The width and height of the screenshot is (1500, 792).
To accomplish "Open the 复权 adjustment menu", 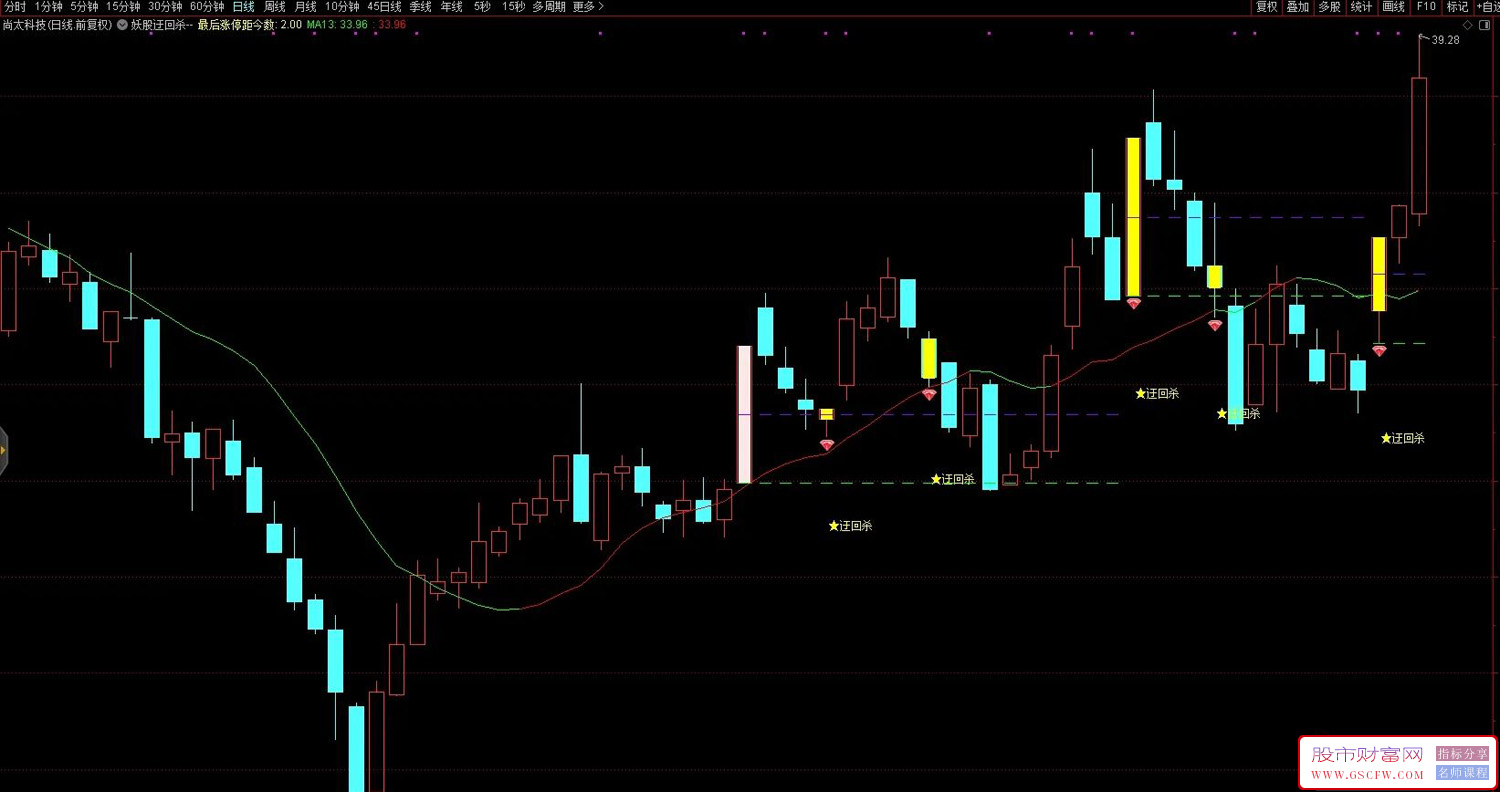I will [x=1266, y=6].
